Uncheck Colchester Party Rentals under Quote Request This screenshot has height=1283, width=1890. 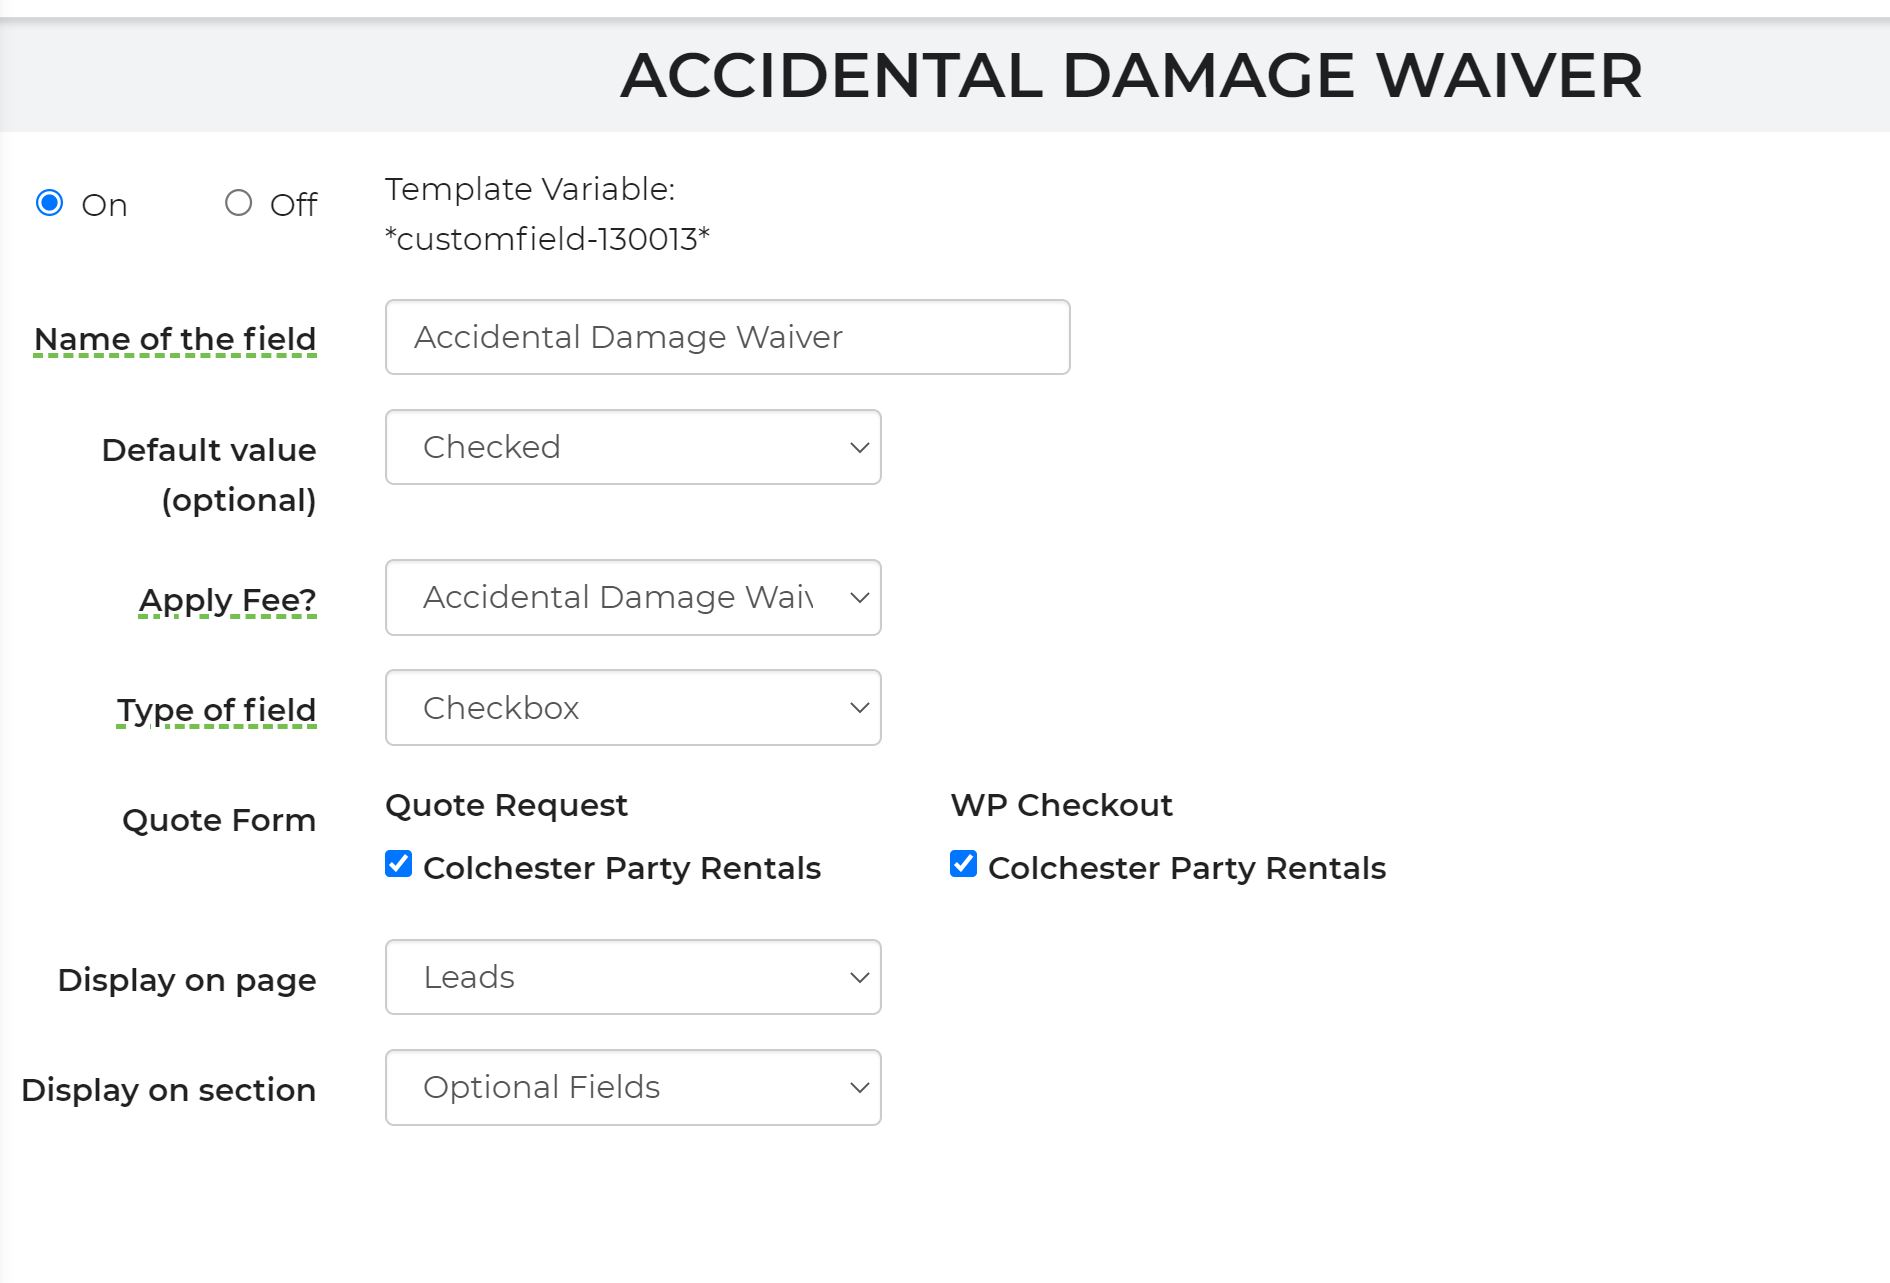click(x=398, y=864)
